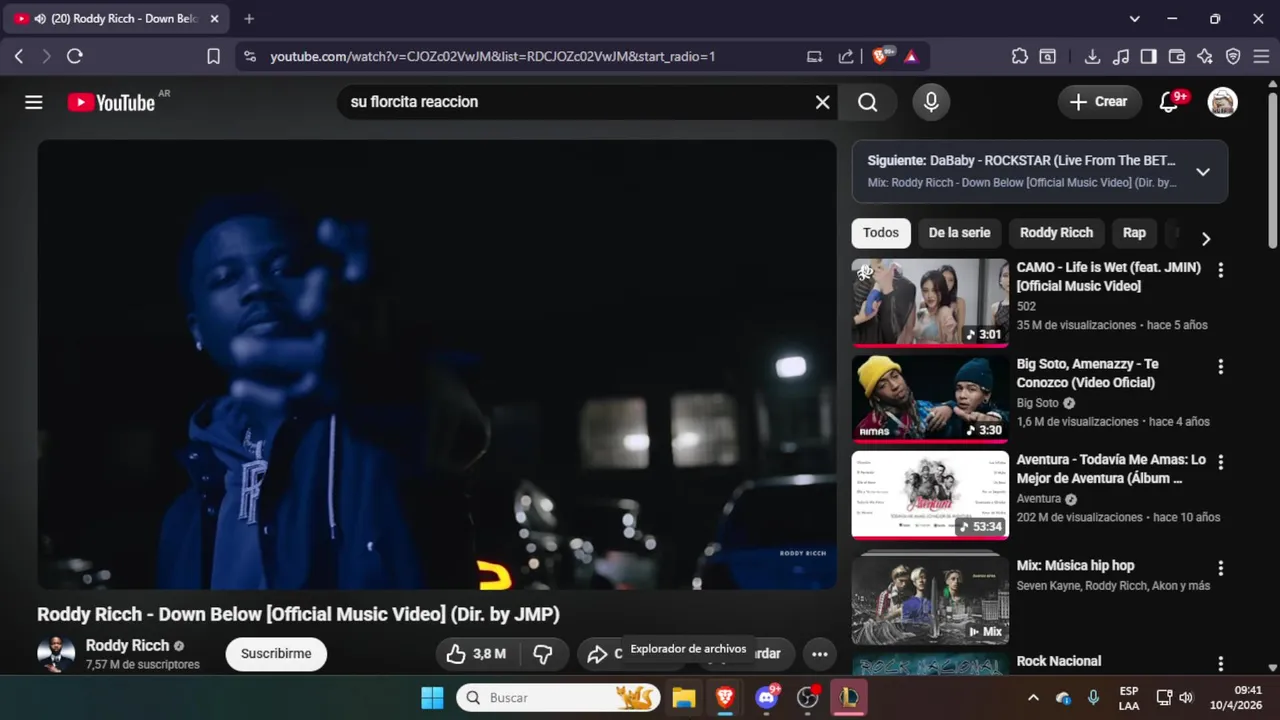This screenshot has width=1280, height=720.
Task: Open League of Legends taskbar icon
Action: coord(850,698)
